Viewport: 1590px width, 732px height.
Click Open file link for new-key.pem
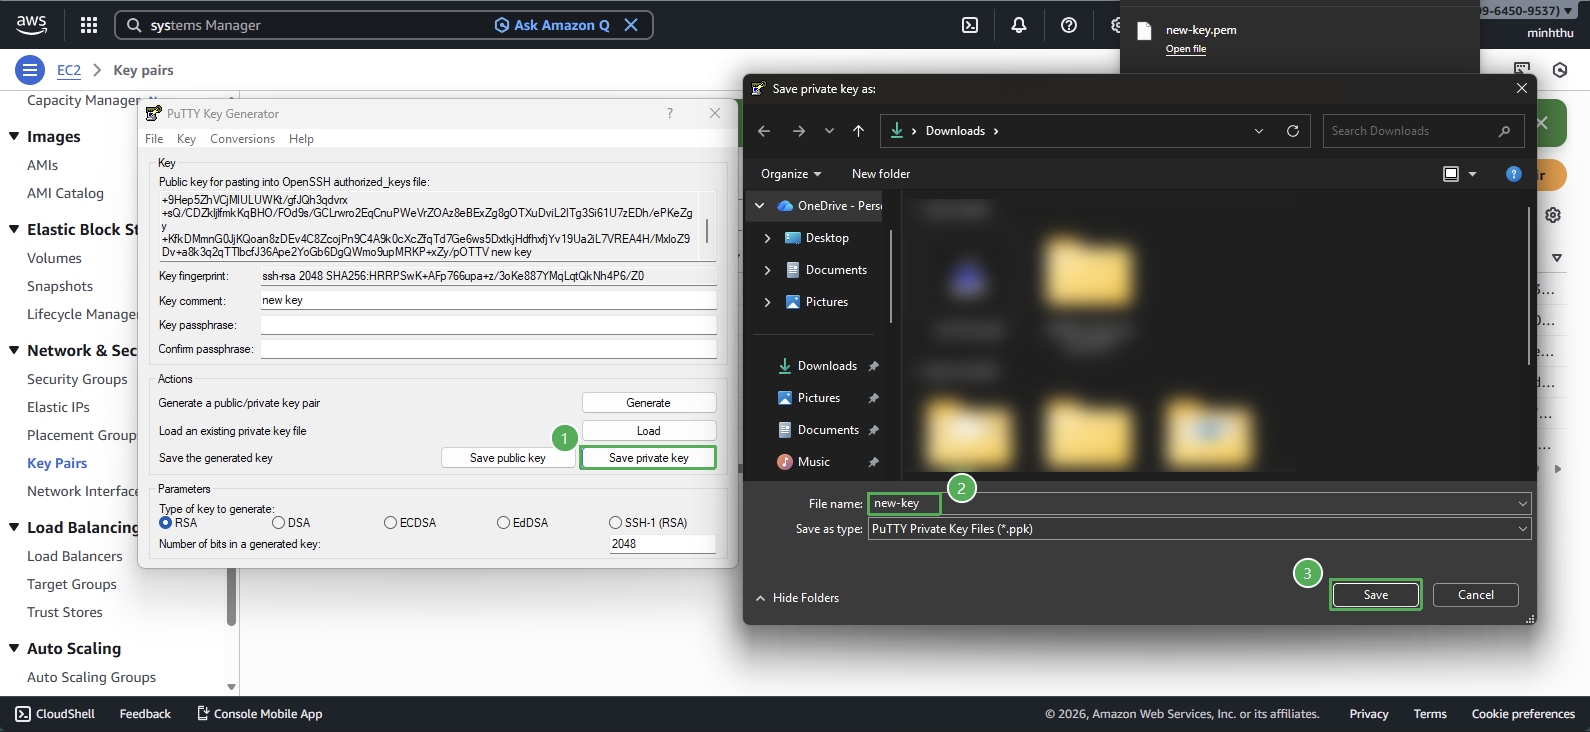pyautogui.click(x=1186, y=49)
